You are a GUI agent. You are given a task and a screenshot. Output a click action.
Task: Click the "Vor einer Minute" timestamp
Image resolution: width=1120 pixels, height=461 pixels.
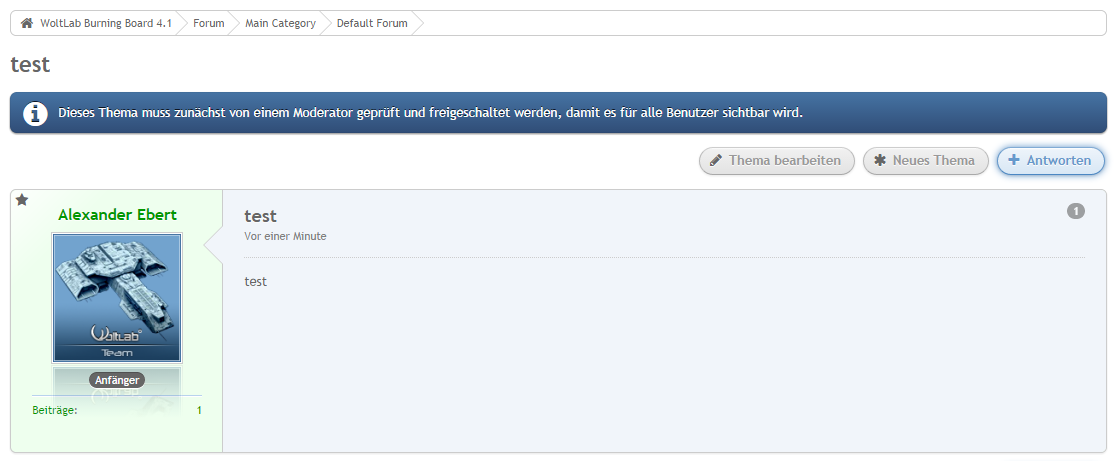point(285,236)
